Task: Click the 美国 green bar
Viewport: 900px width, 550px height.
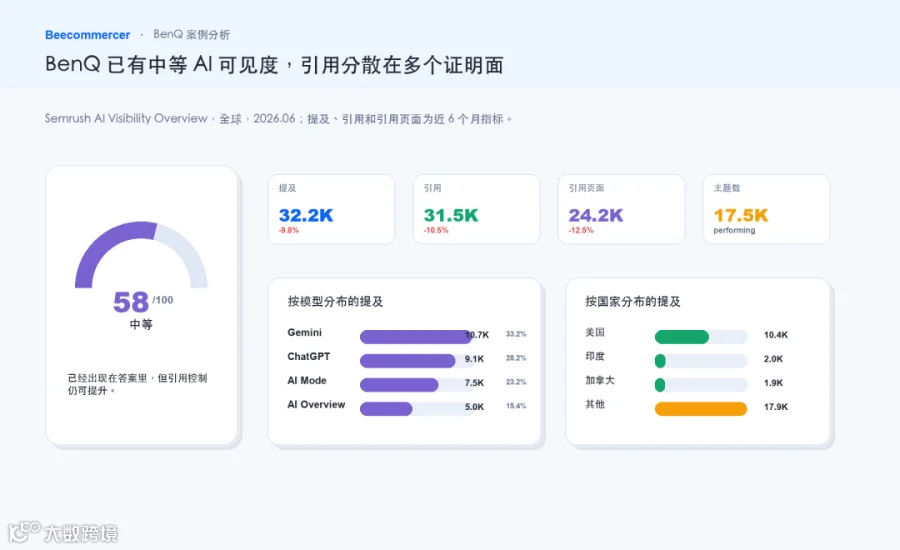Action: click(x=682, y=337)
